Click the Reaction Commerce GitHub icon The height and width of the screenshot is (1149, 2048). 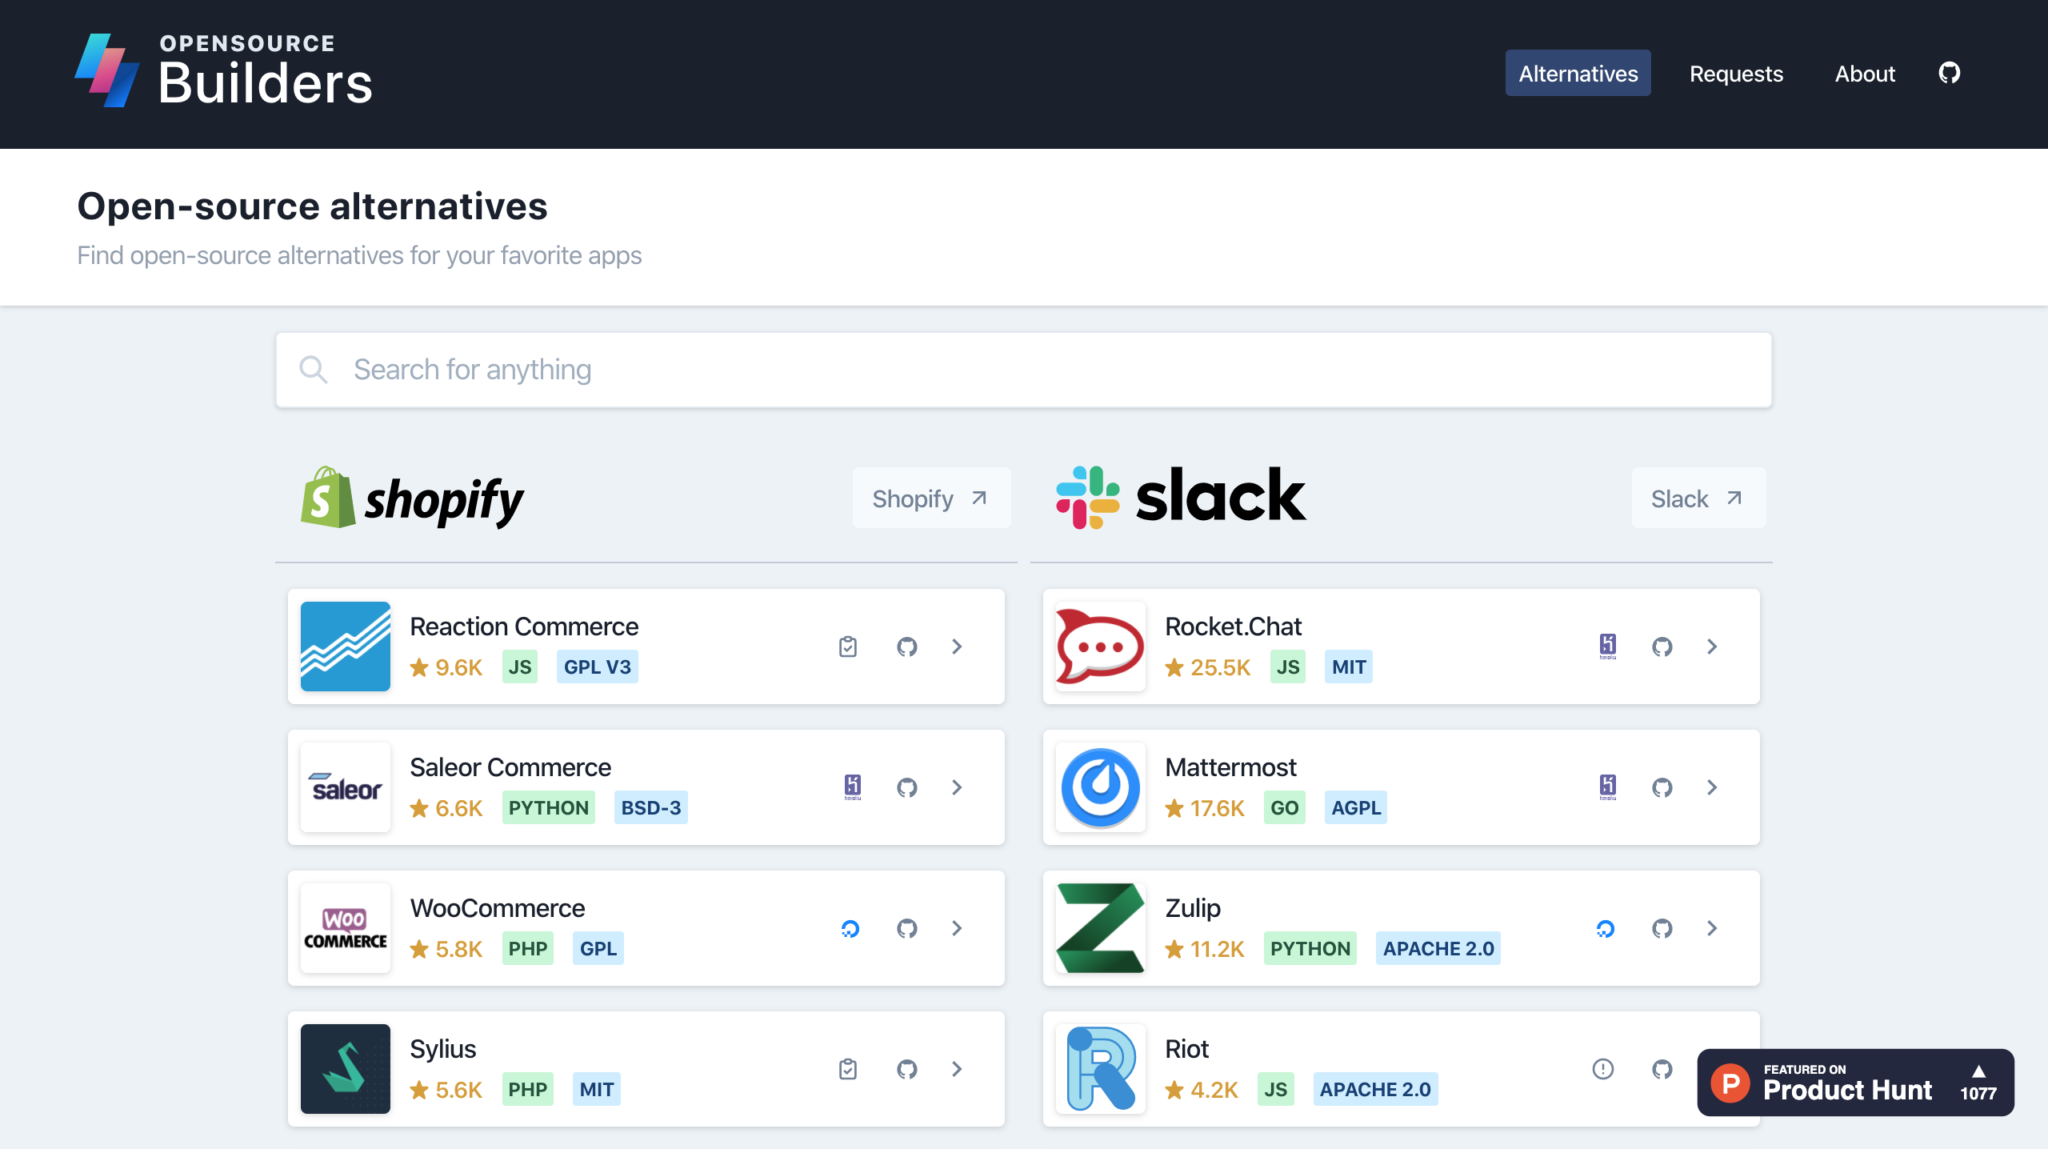tap(906, 647)
